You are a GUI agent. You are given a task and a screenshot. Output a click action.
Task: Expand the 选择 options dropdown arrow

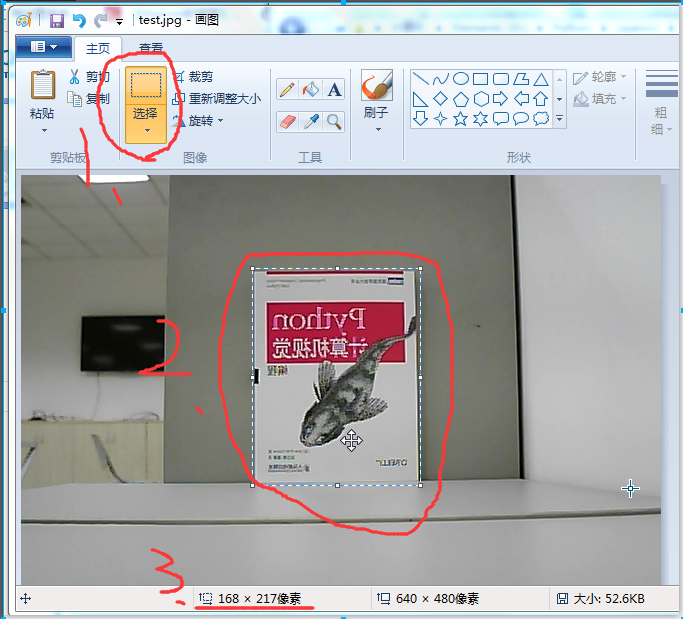[147, 130]
